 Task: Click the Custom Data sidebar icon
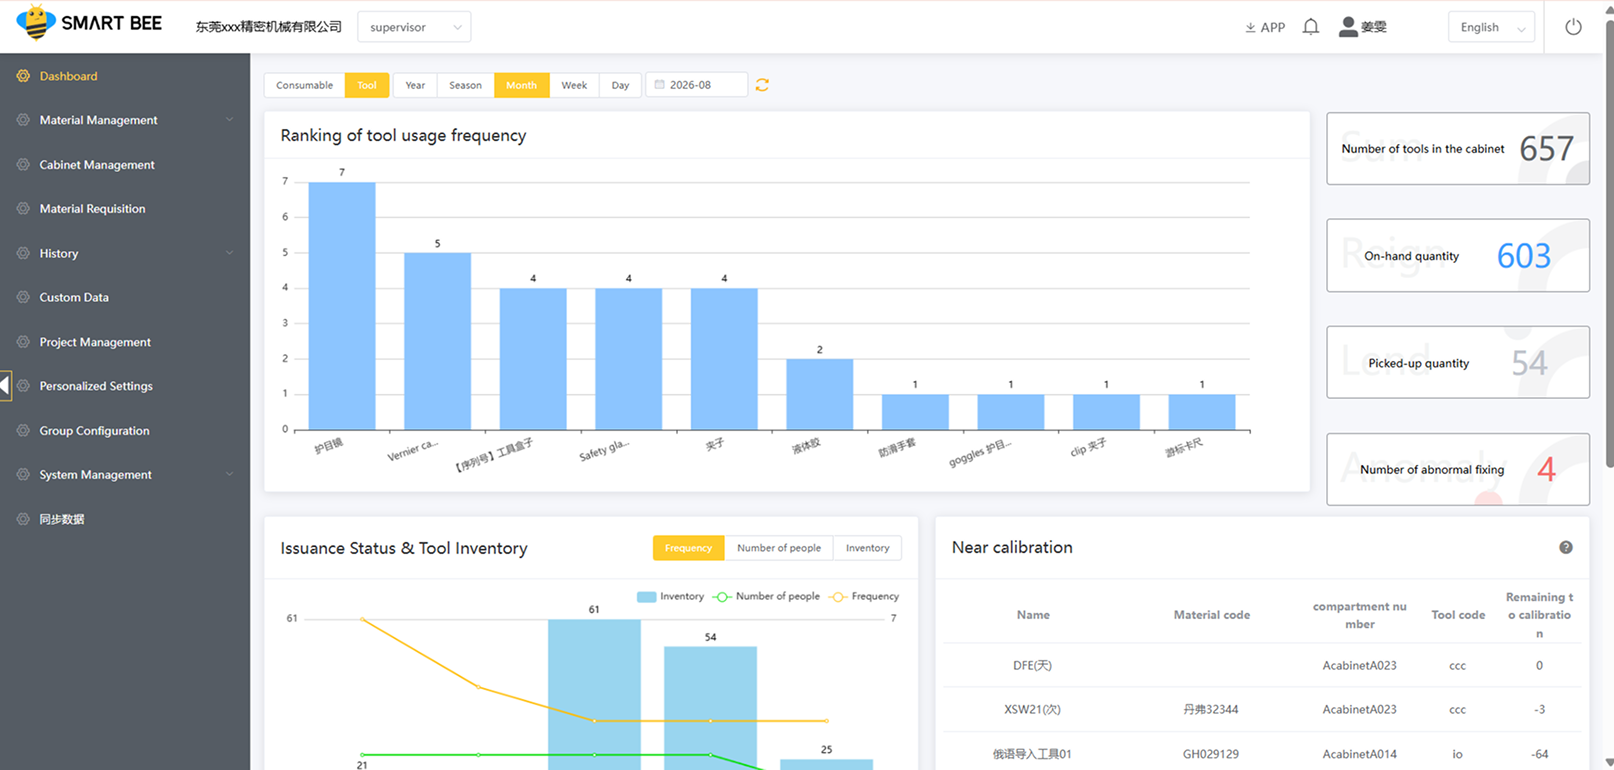coord(23,297)
